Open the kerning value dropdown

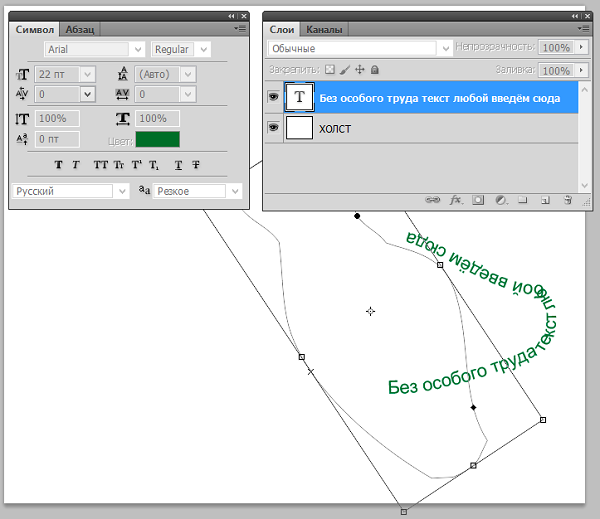click(x=87, y=94)
